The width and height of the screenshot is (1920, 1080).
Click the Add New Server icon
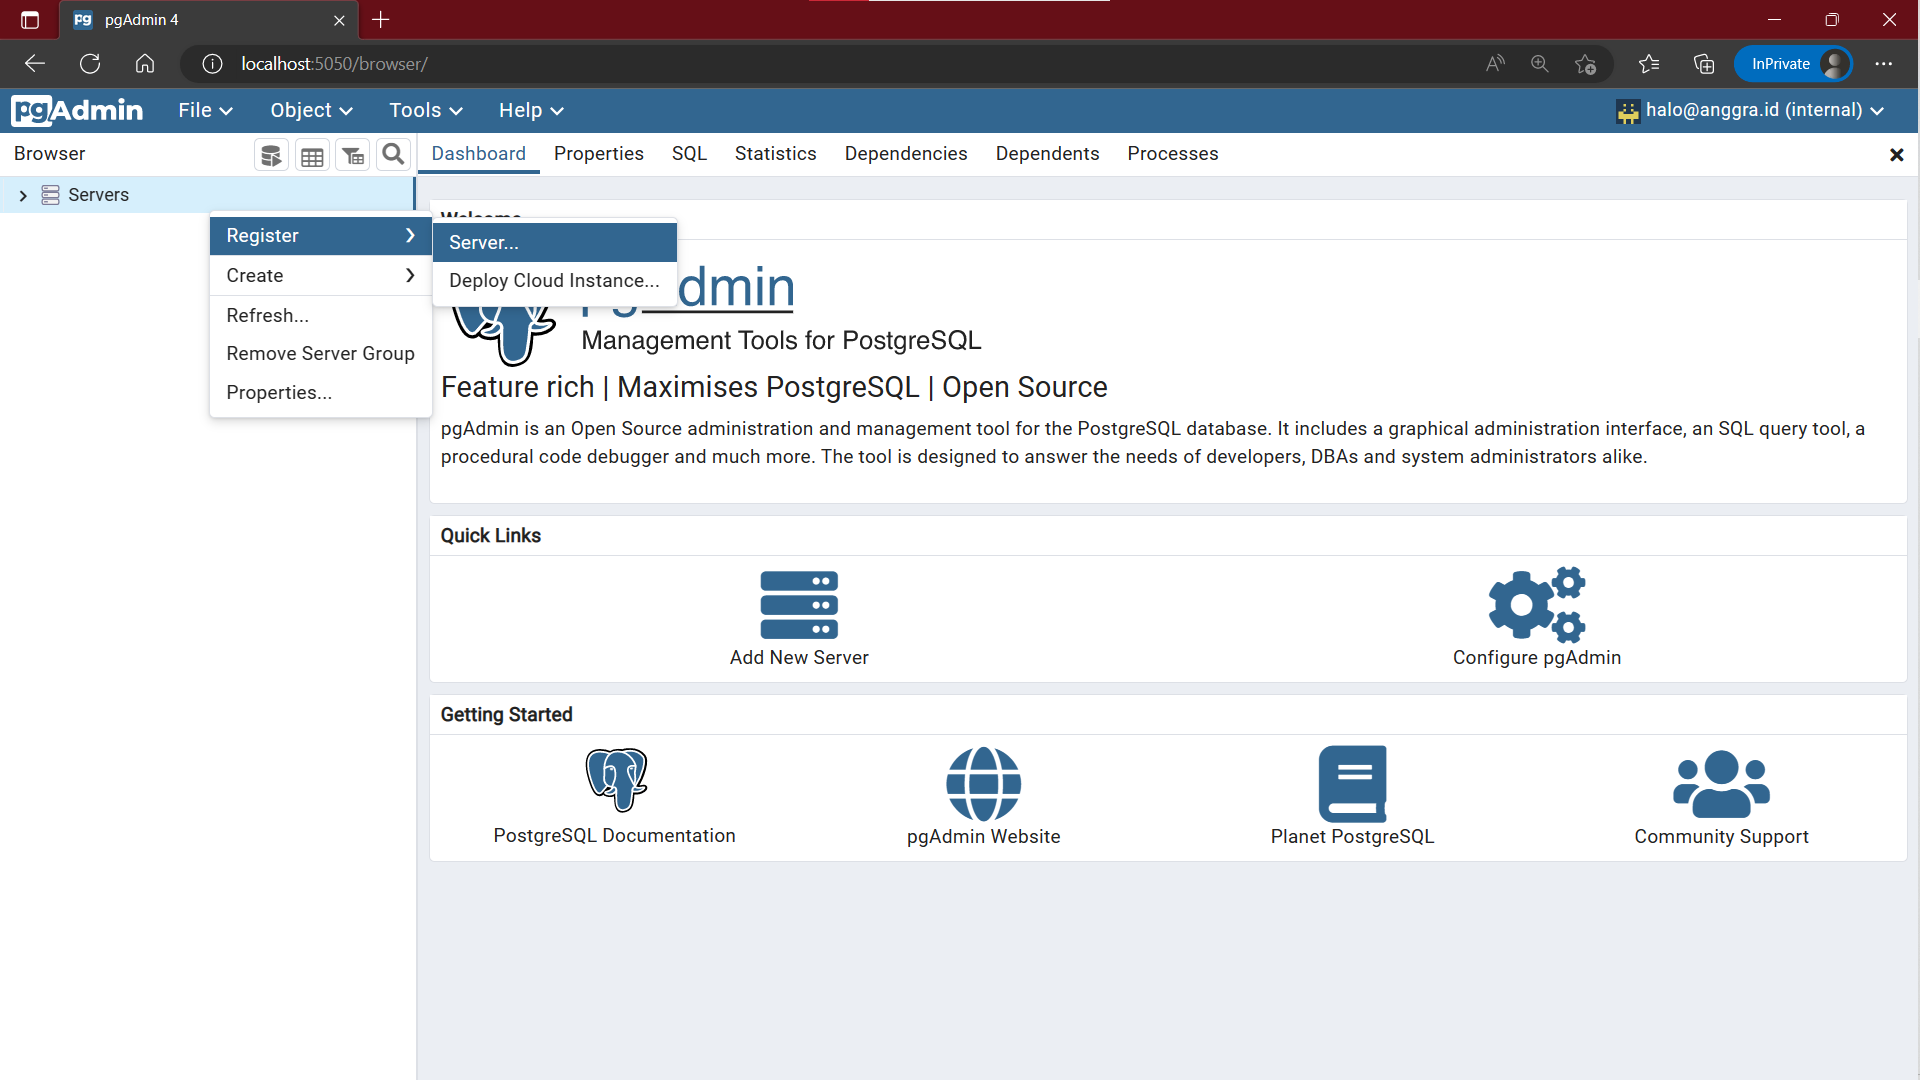click(798, 605)
